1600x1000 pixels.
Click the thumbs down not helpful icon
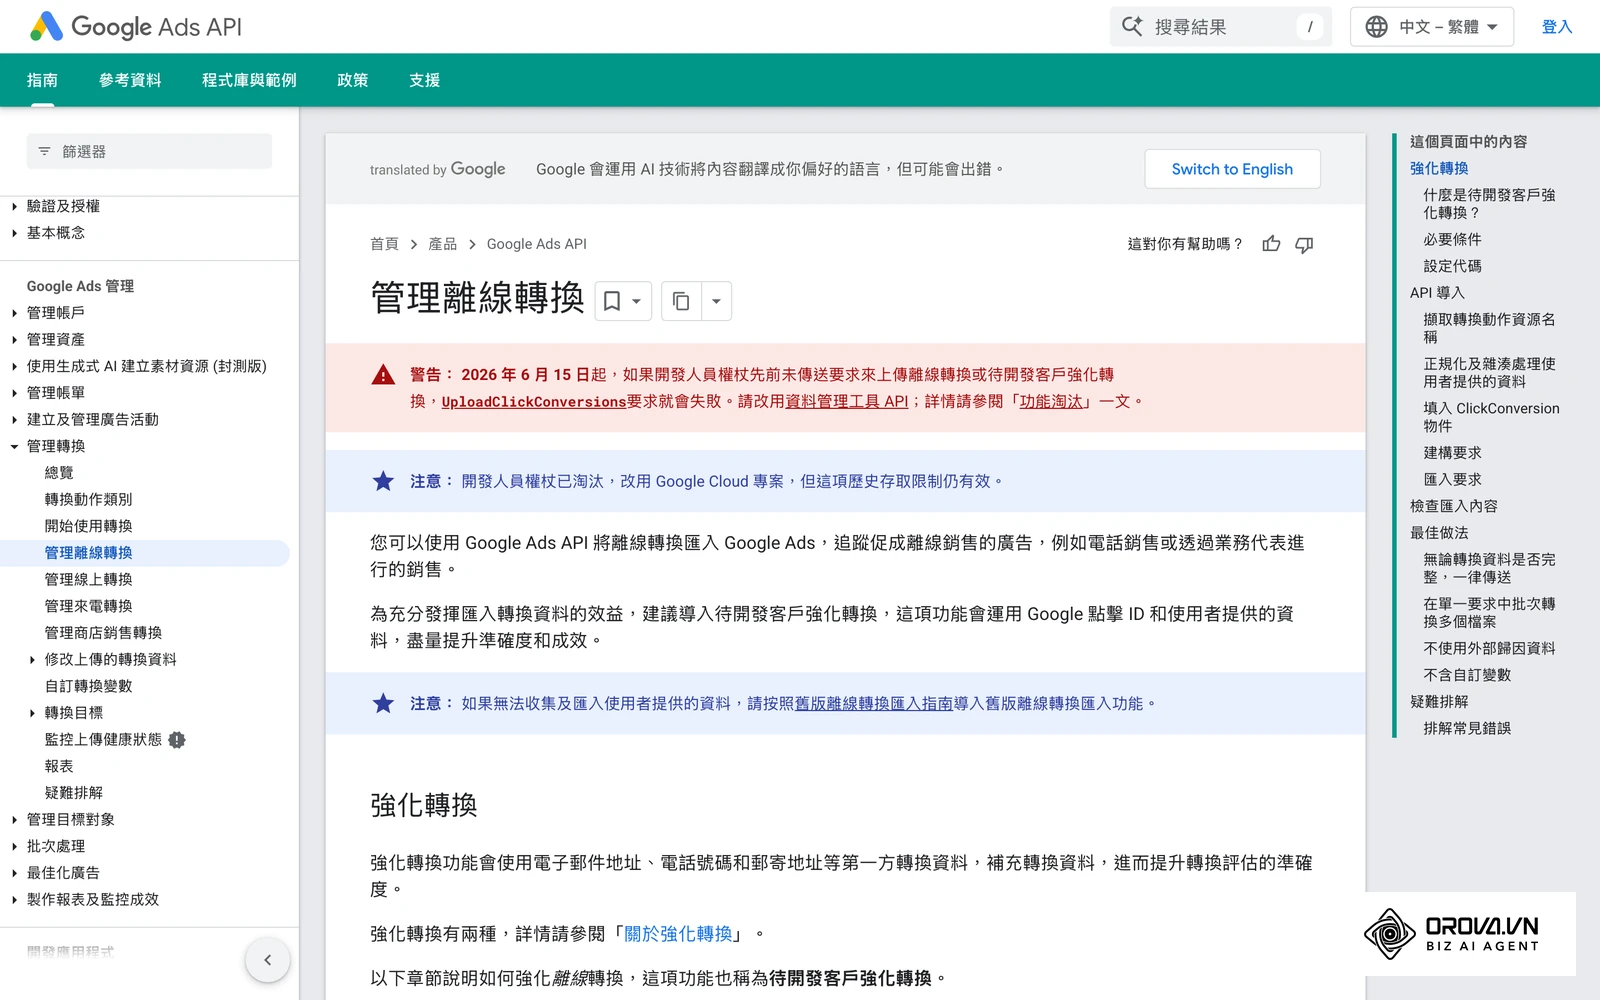click(1304, 244)
